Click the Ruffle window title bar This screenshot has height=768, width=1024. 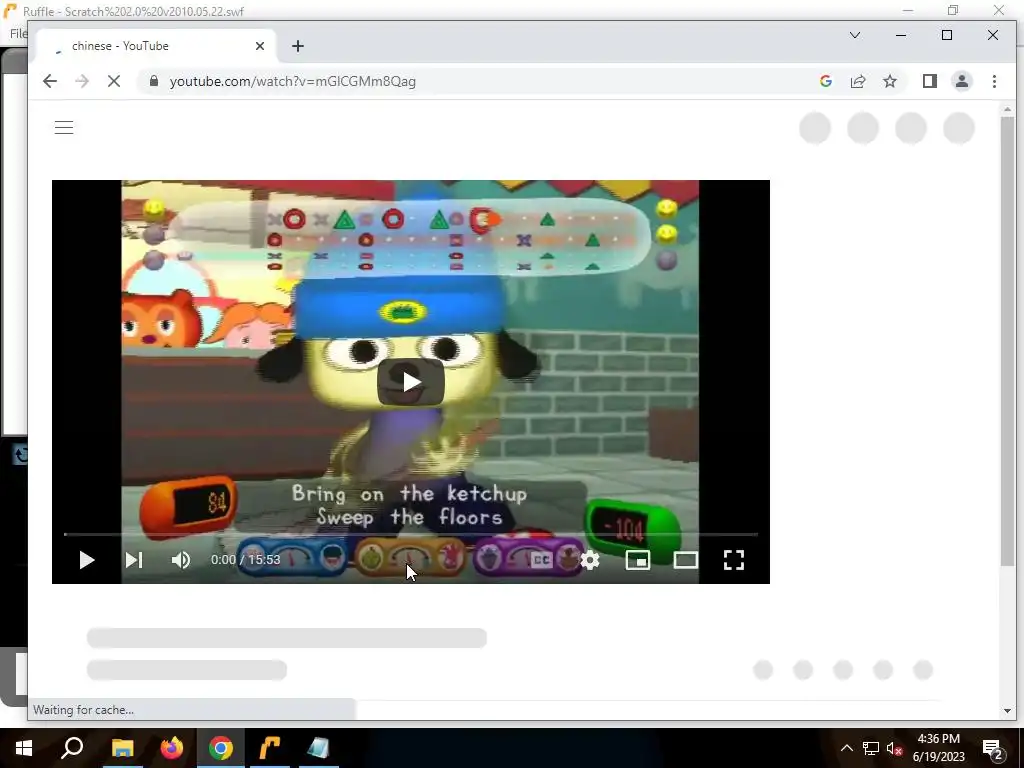[457, 10]
